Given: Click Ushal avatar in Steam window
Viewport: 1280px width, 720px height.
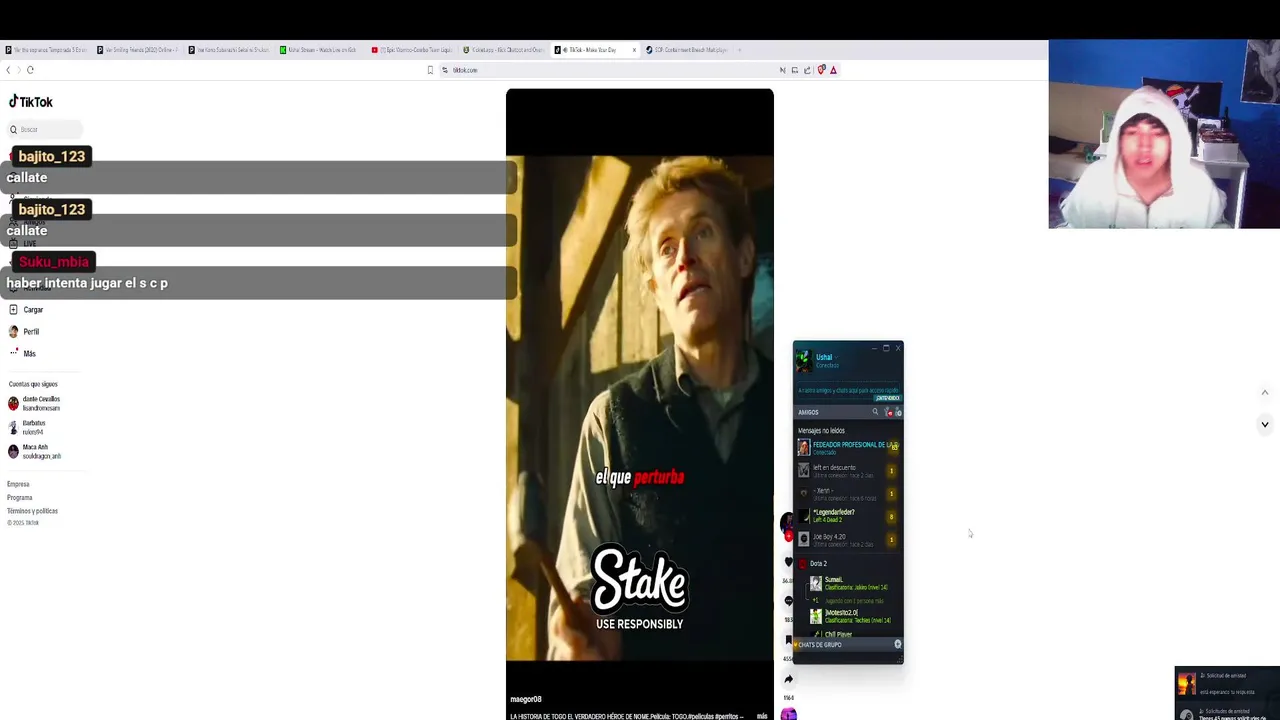Looking at the screenshot, I should (x=804, y=361).
